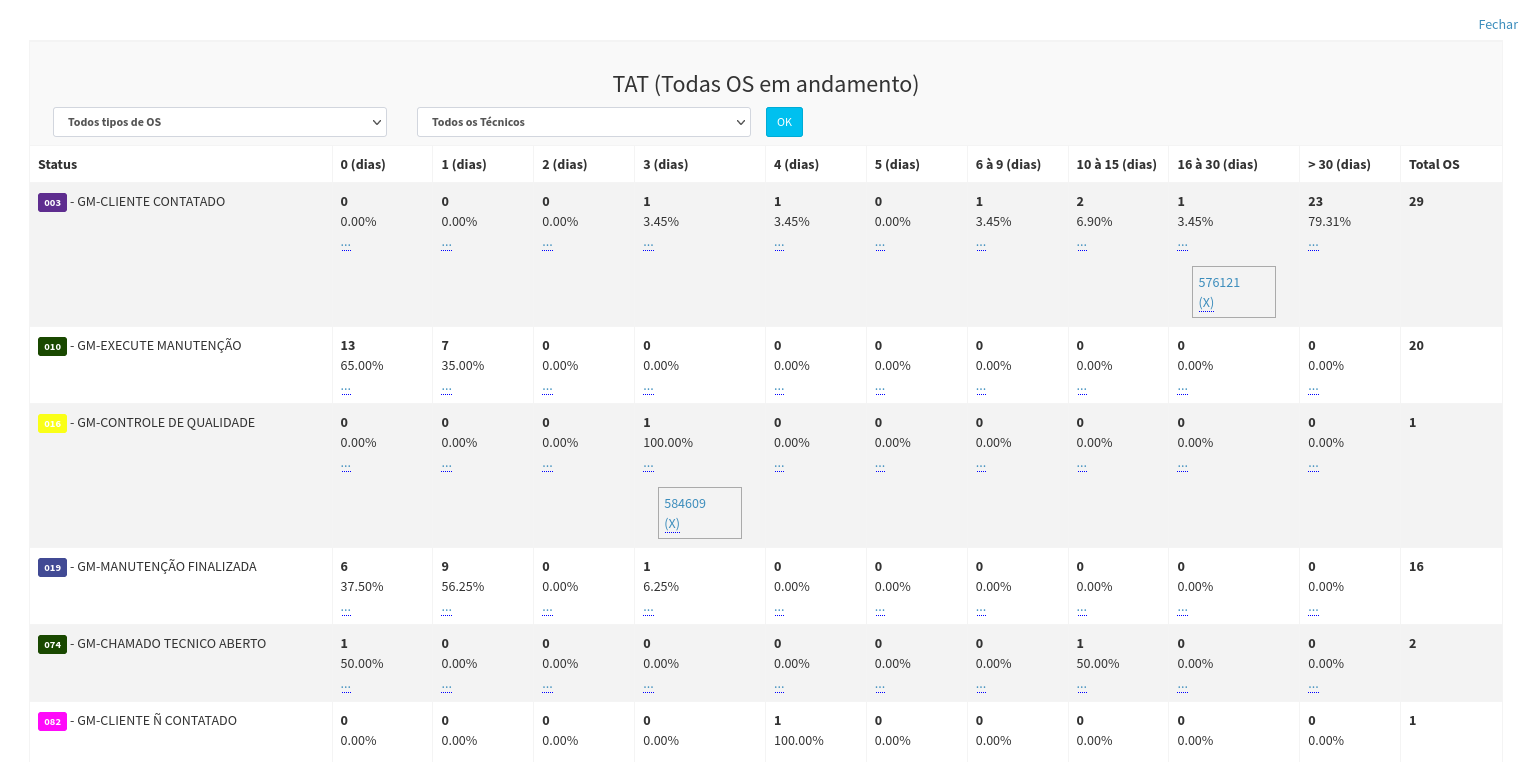Screen dimensions: 1532x762
Task: Expand the "..." link below 37.50%
Action: point(346,608)
